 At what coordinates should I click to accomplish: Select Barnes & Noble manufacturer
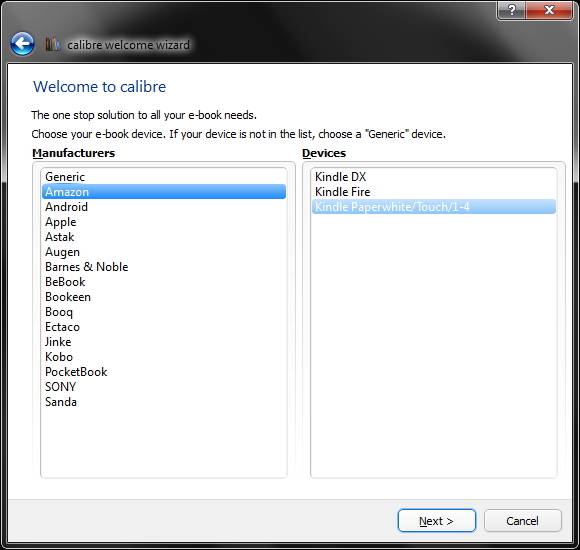164,267
